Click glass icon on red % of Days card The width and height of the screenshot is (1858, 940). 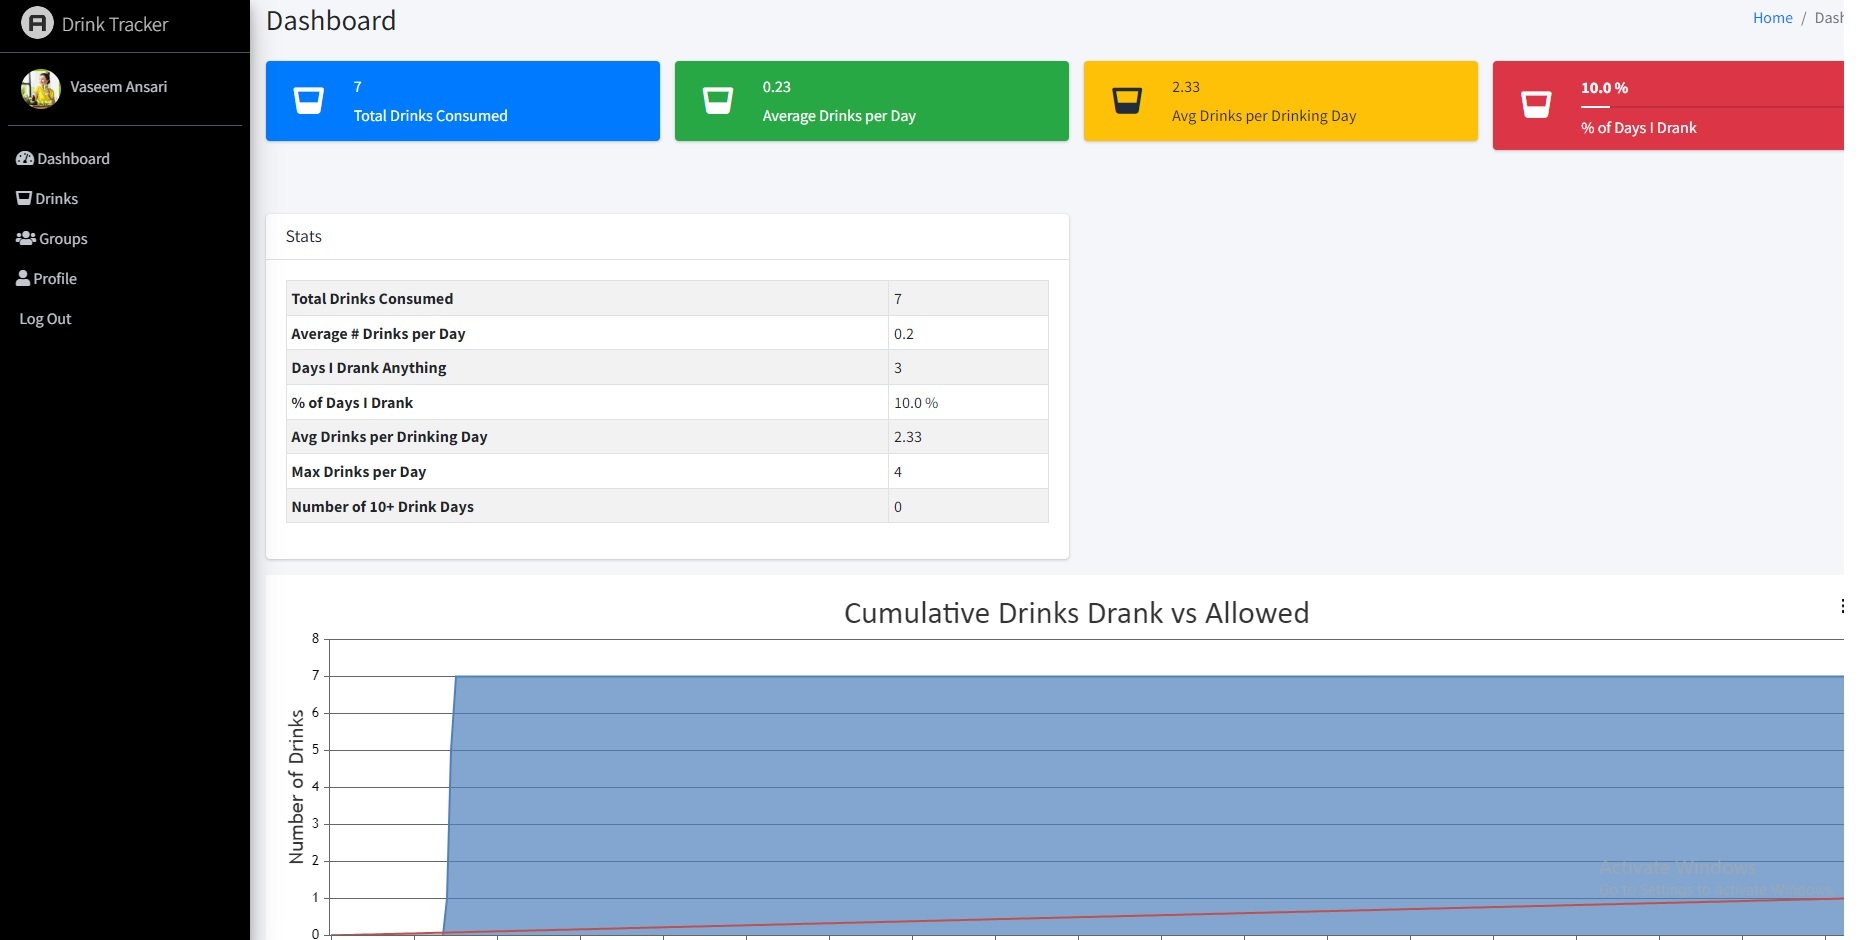[x=1536, y=105]
